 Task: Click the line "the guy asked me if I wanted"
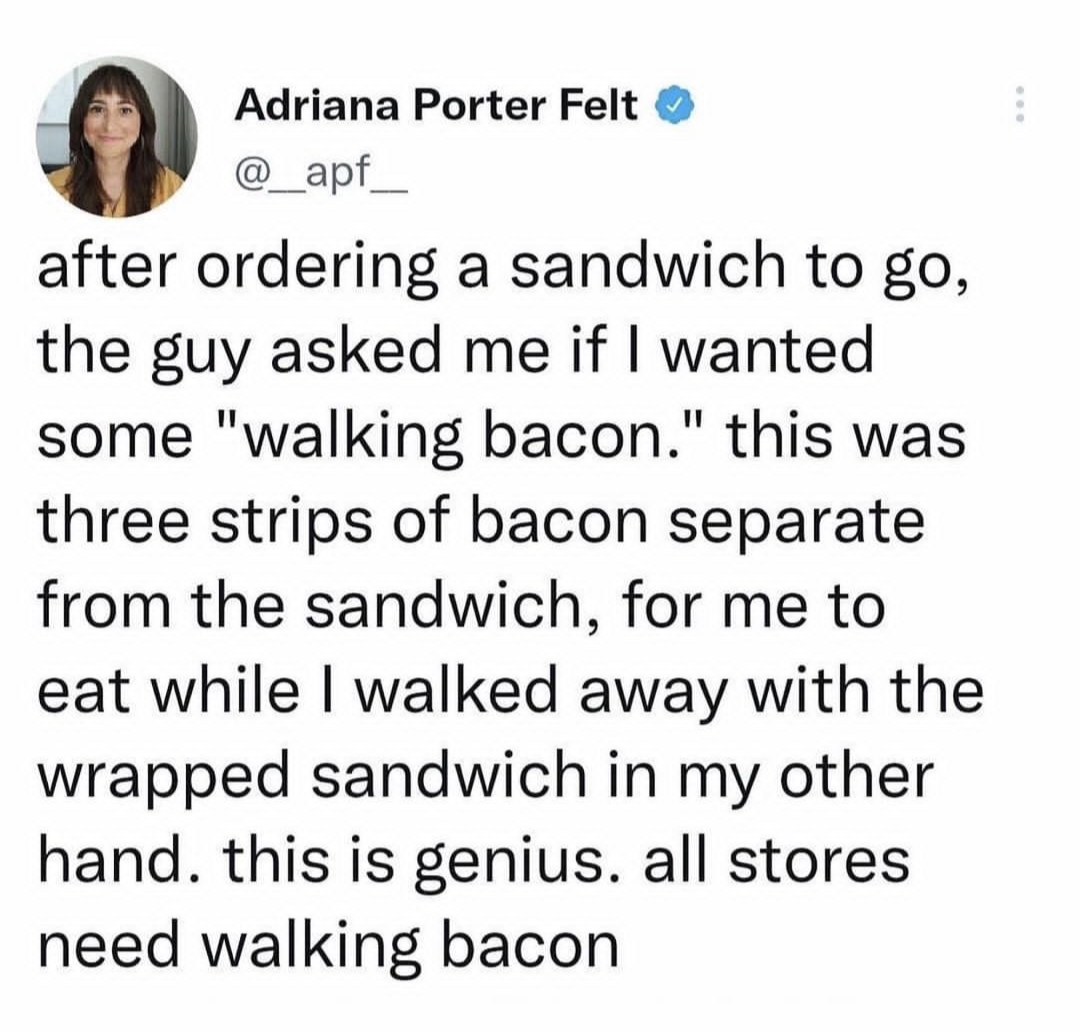(454, 356)
